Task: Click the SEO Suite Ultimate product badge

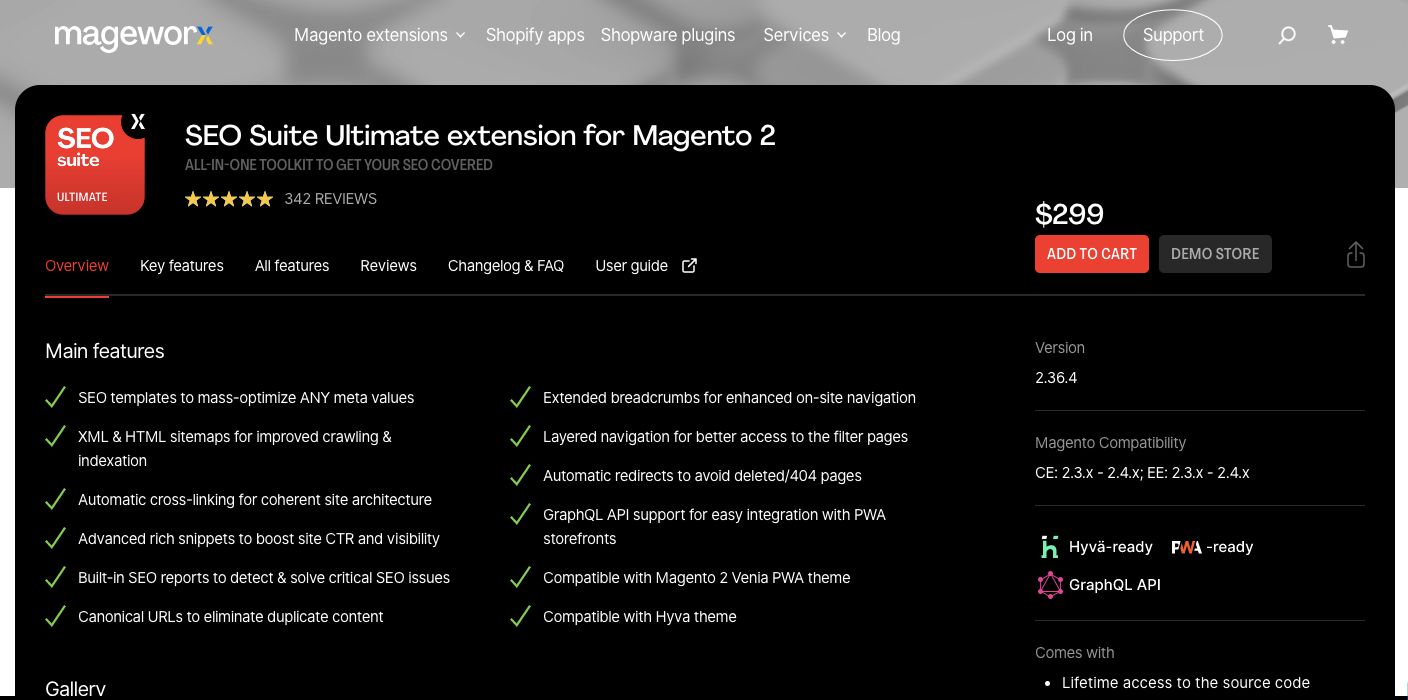Action: click(x=95, y=165)
